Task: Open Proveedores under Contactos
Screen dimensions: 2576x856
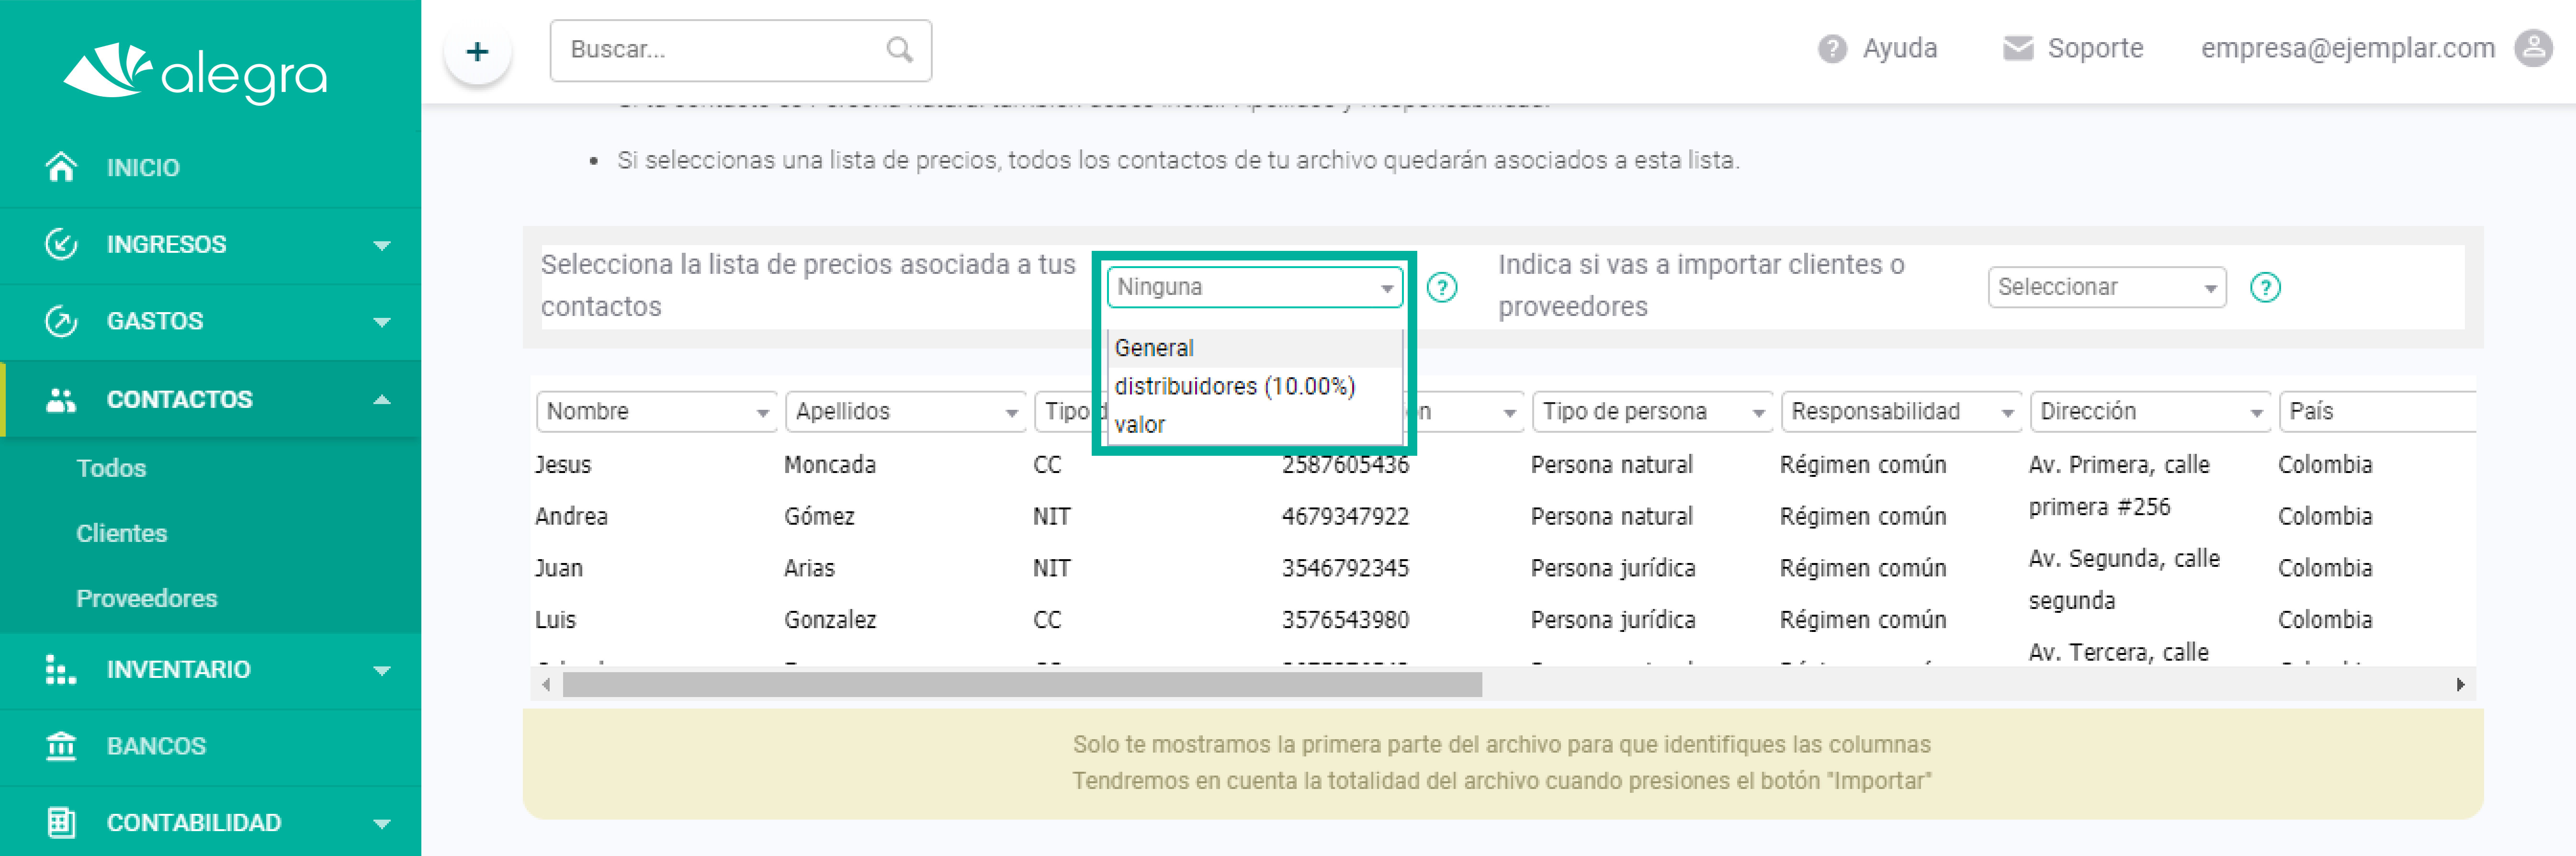Action: pyautogui.click(x=147, y=598)
